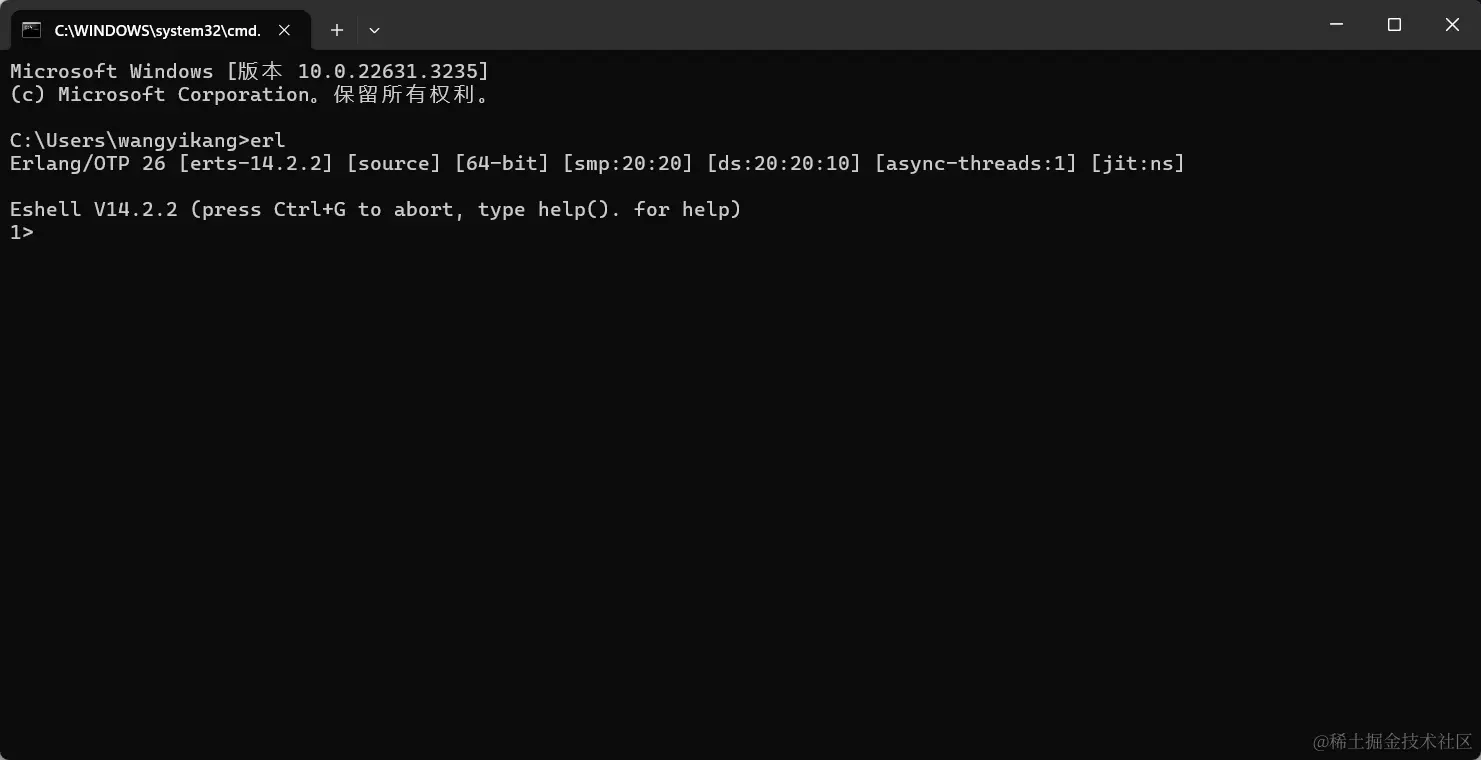Open a new terminal tab

(x=337, y=30)
